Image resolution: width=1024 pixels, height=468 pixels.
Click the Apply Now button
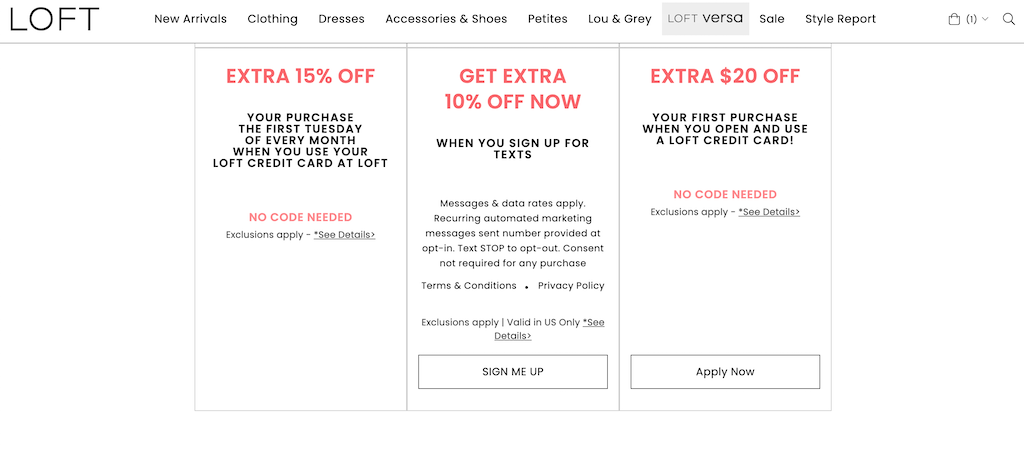click(725, 371)
